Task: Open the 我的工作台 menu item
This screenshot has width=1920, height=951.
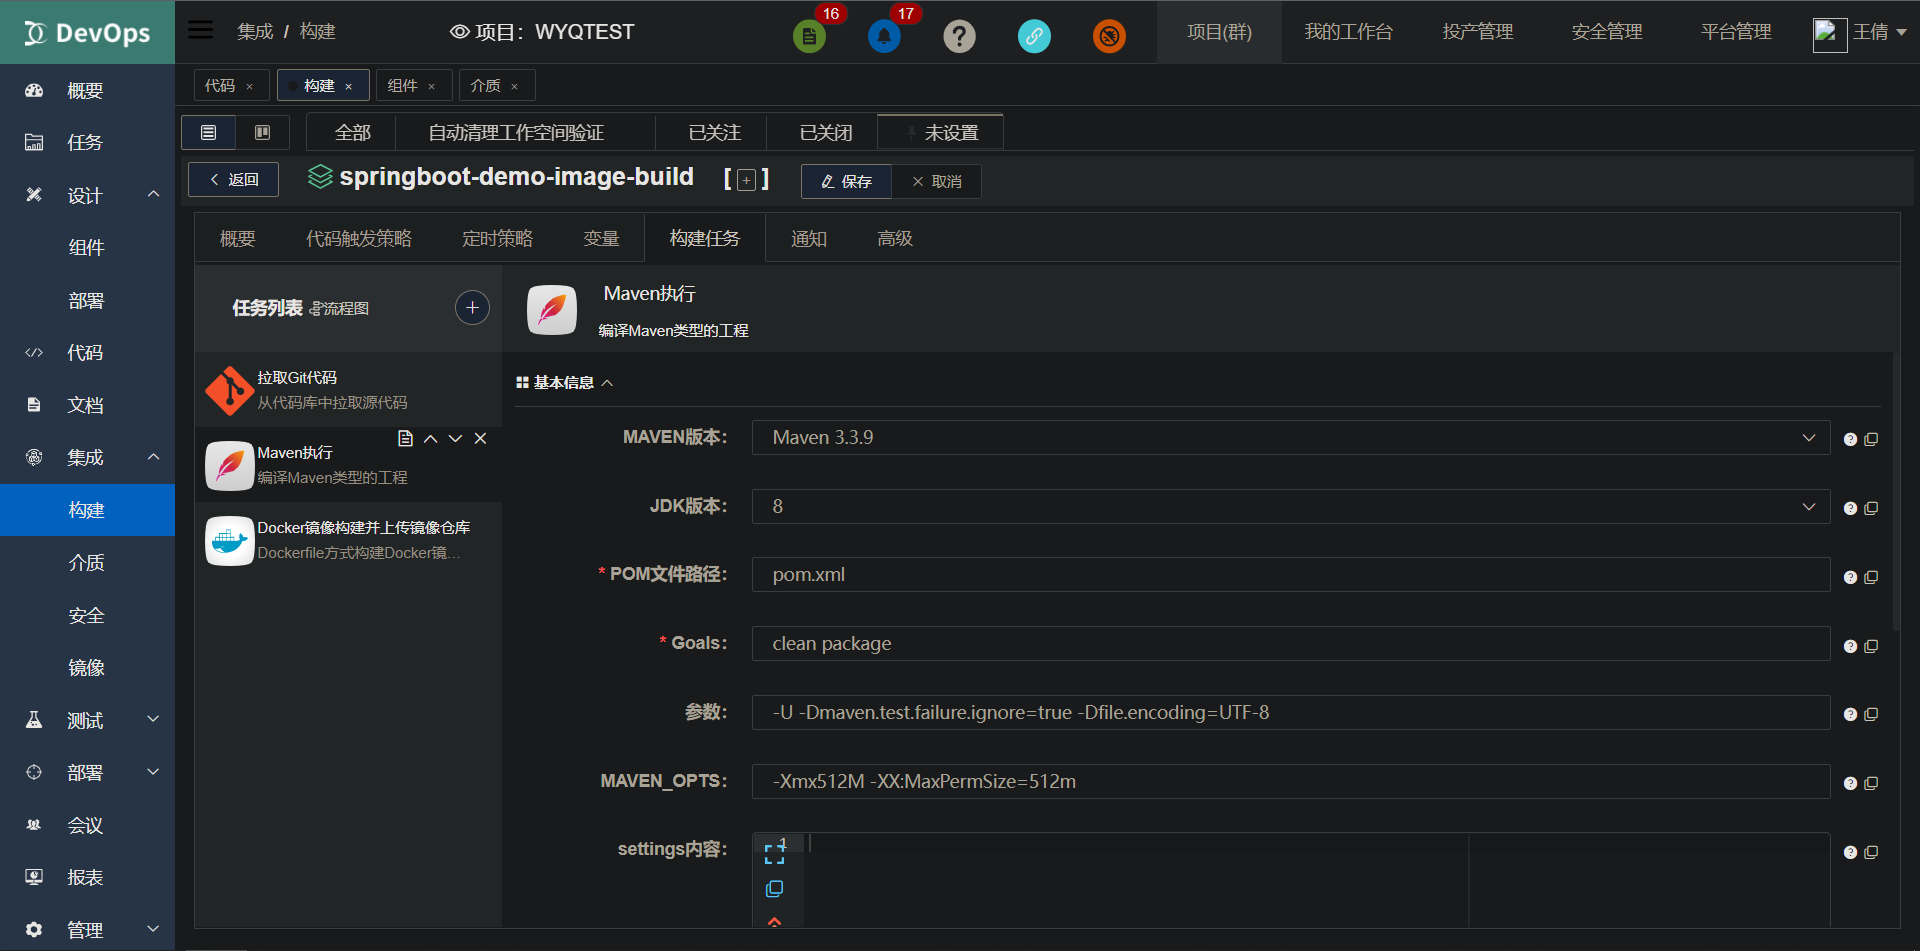Action: 1349,31
